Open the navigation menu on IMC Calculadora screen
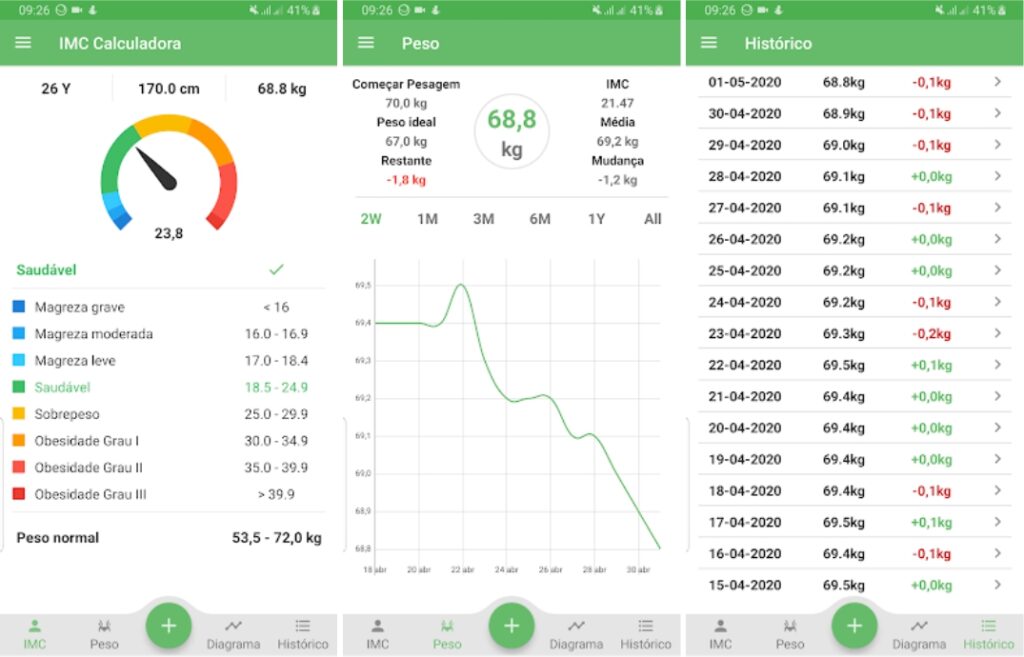The height and width of the screenshot is (657, 1024). coord(22,43)
